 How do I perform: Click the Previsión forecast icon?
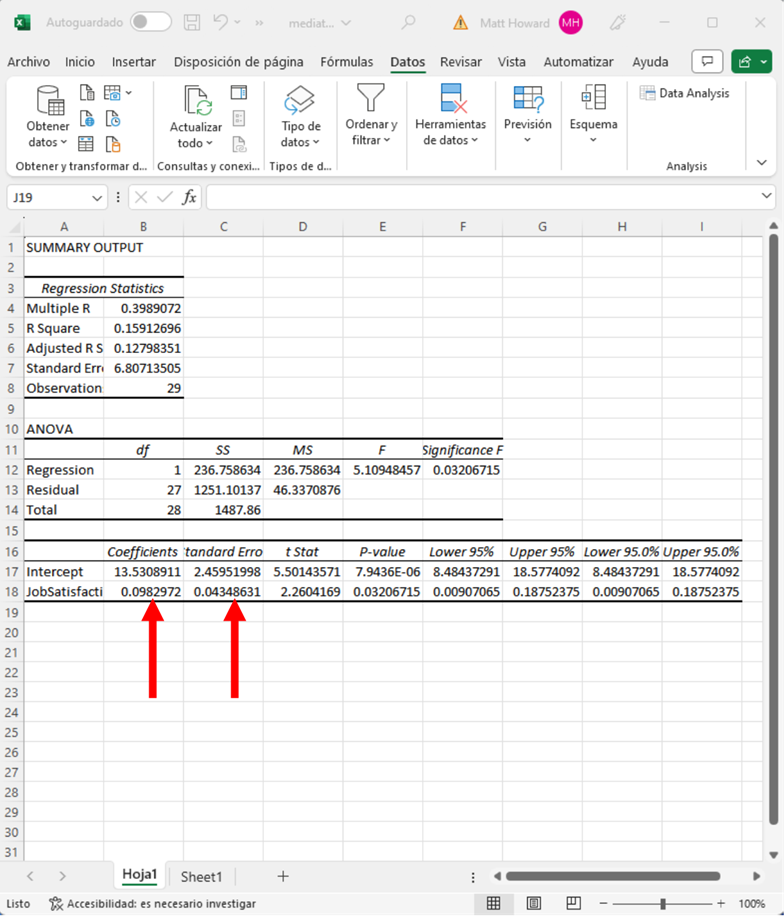pos(527,99)
